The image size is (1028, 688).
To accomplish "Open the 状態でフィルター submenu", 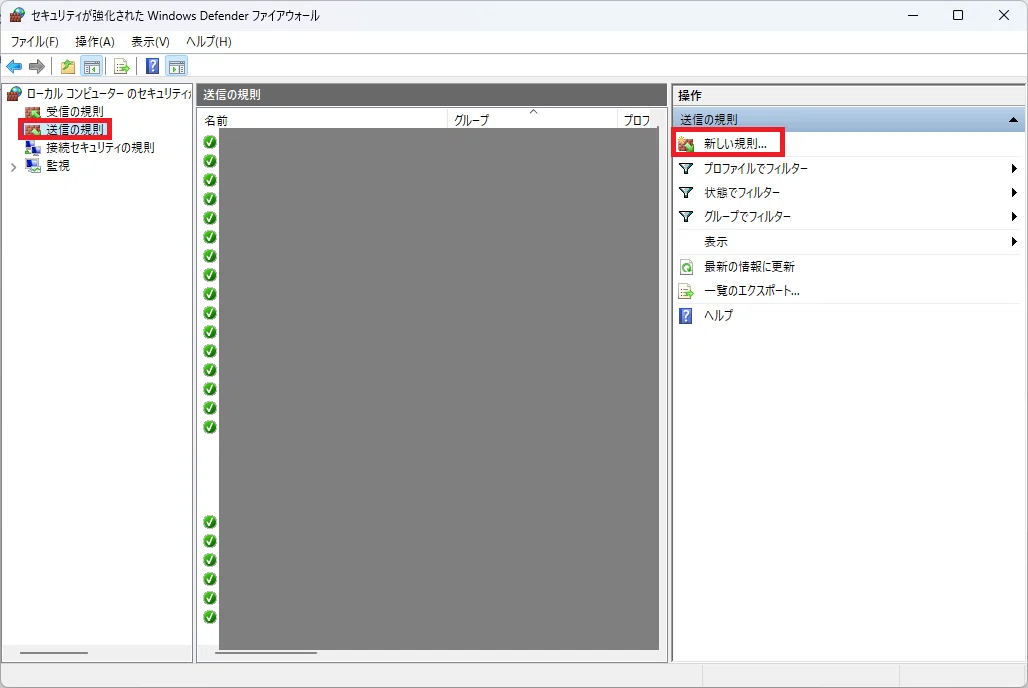I will tap(848, 193).
